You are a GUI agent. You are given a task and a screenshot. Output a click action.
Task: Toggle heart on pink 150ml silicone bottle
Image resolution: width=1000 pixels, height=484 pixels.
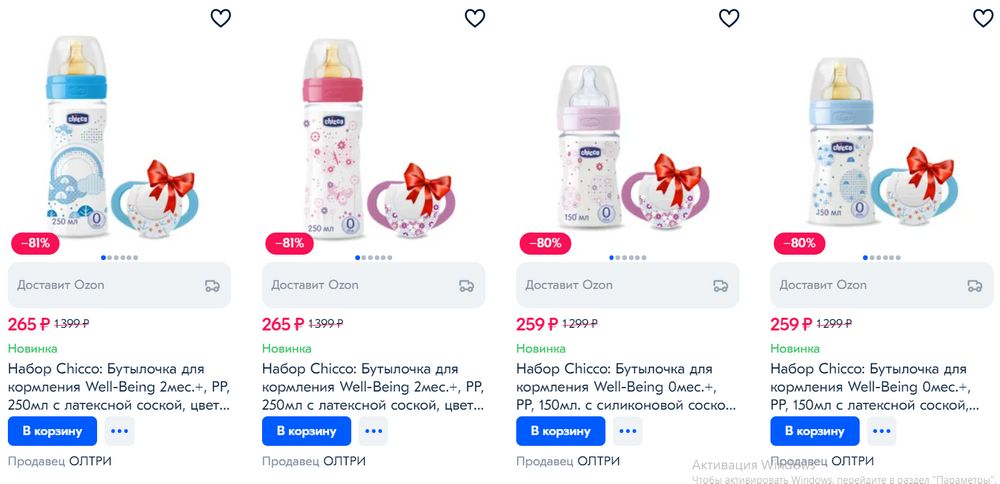pyautogui.click(x=729, y=18)
